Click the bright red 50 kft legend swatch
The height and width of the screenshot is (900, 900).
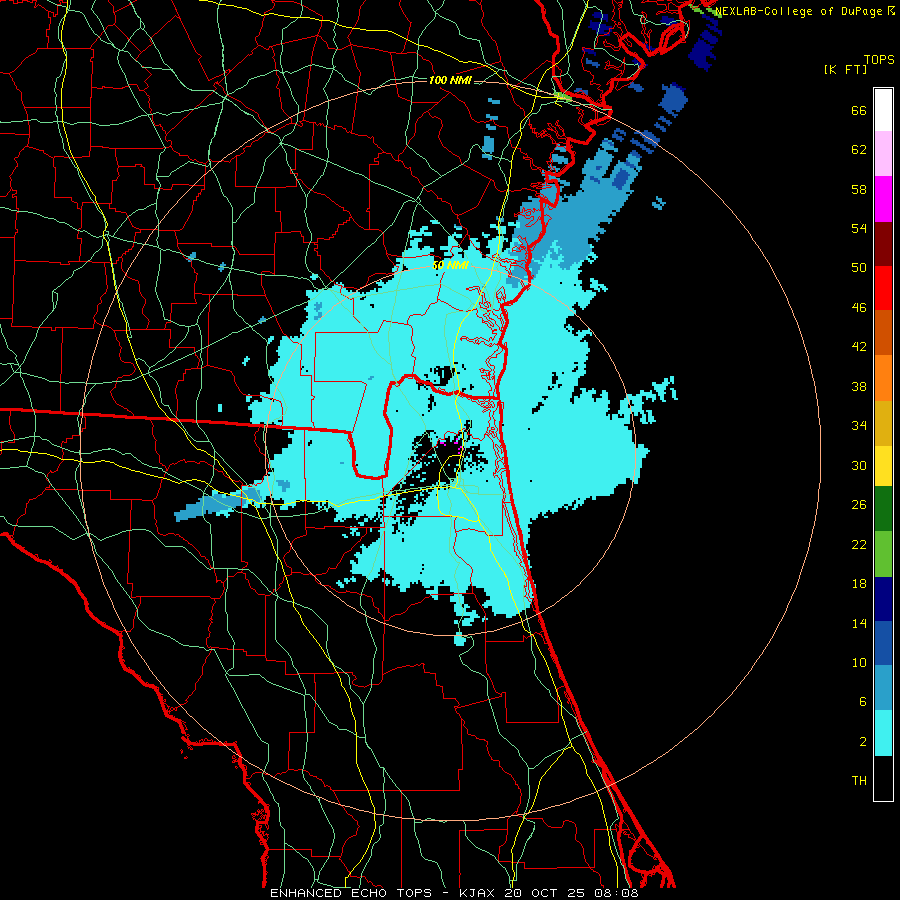click(883, 288)
